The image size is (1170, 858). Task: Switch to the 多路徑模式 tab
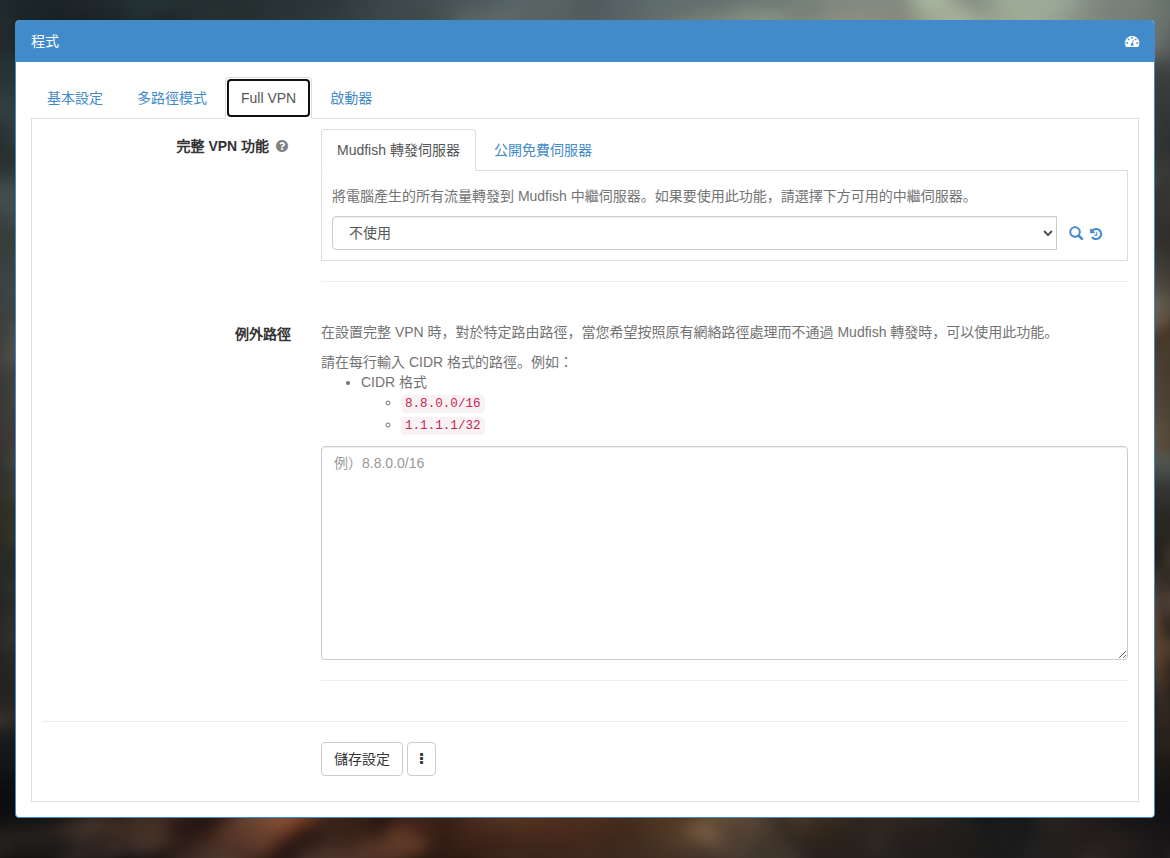coord(172,98)
